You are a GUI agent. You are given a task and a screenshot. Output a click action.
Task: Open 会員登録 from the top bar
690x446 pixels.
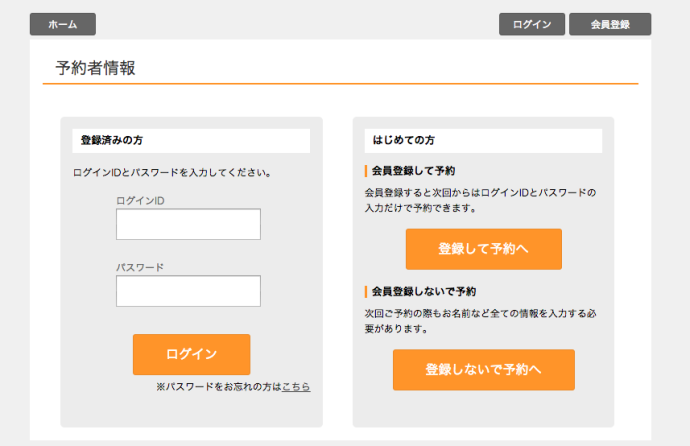coord(610,24)
